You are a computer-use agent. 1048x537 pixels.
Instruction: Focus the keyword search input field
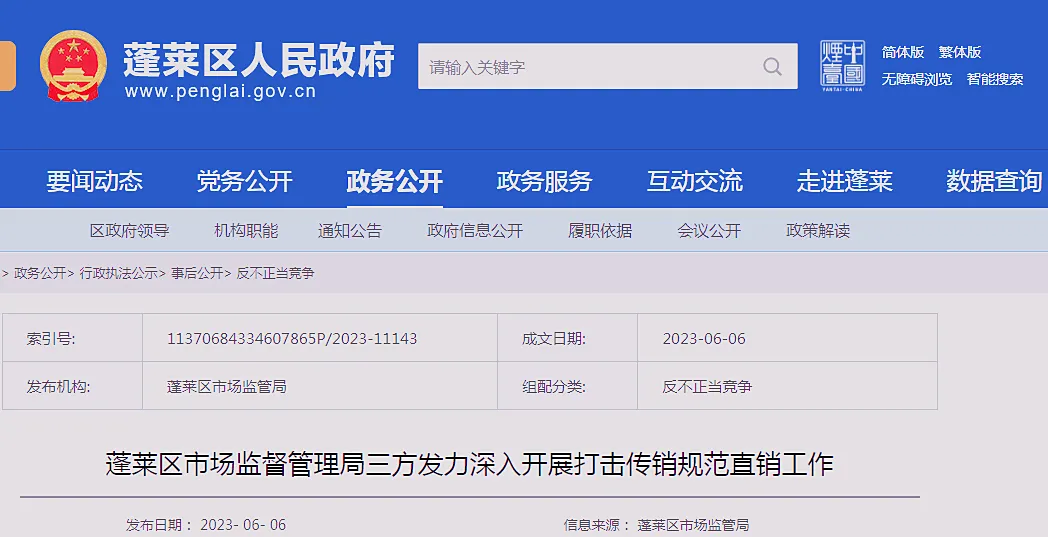click(608, 66)
